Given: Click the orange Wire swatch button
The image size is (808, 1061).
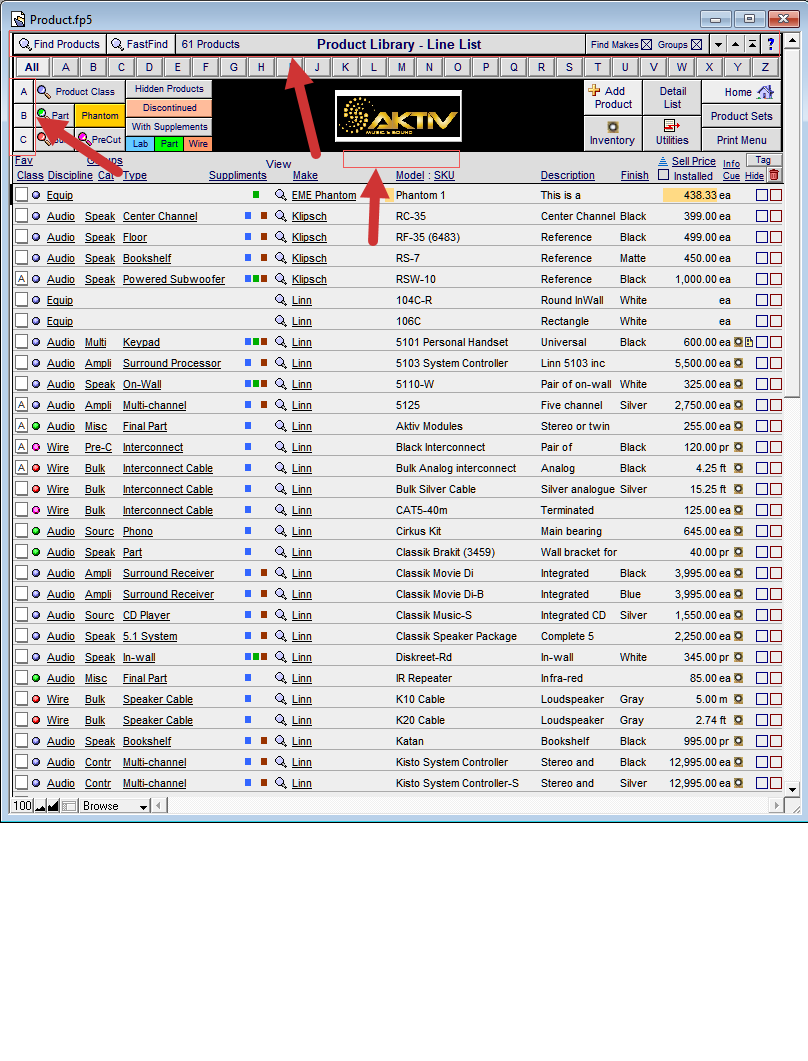Looking at the screenshot, I should [x=198, y=143].
